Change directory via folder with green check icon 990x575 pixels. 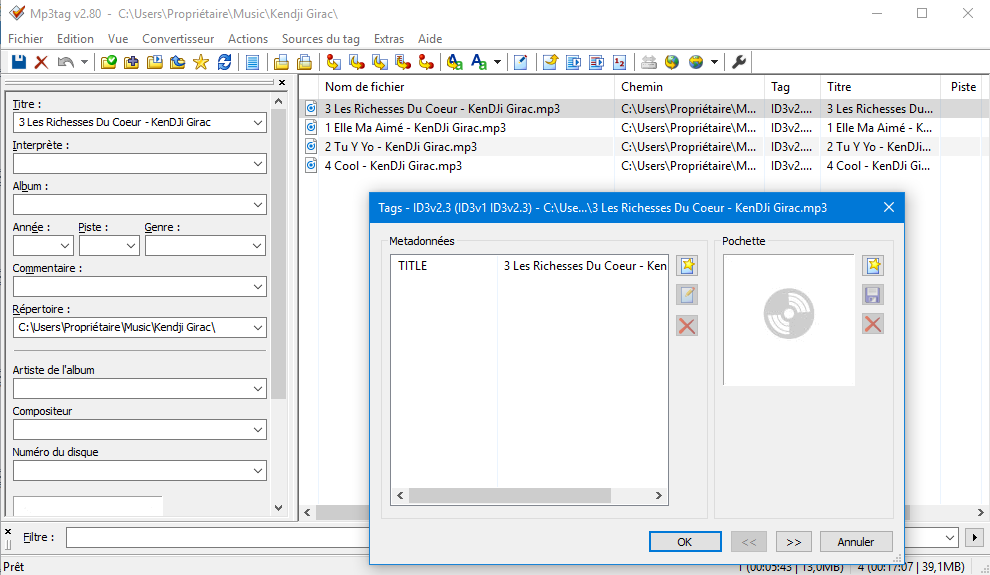pyautogui.click(x=109, y=62)
